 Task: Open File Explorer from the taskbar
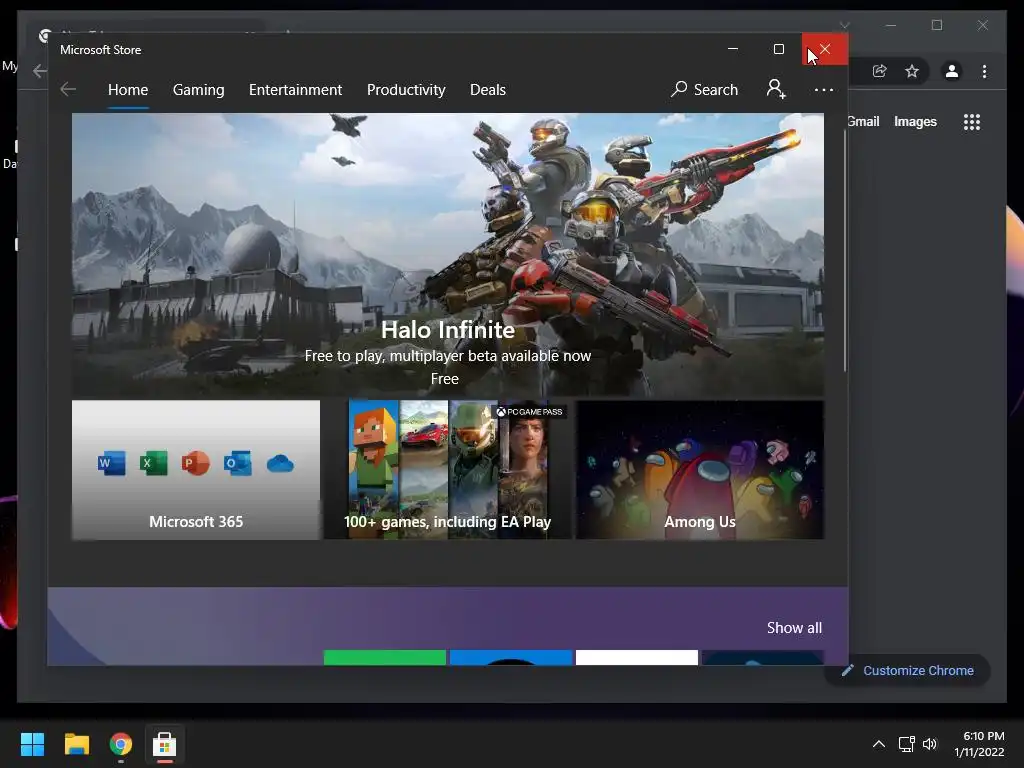[x=76, y=744]
